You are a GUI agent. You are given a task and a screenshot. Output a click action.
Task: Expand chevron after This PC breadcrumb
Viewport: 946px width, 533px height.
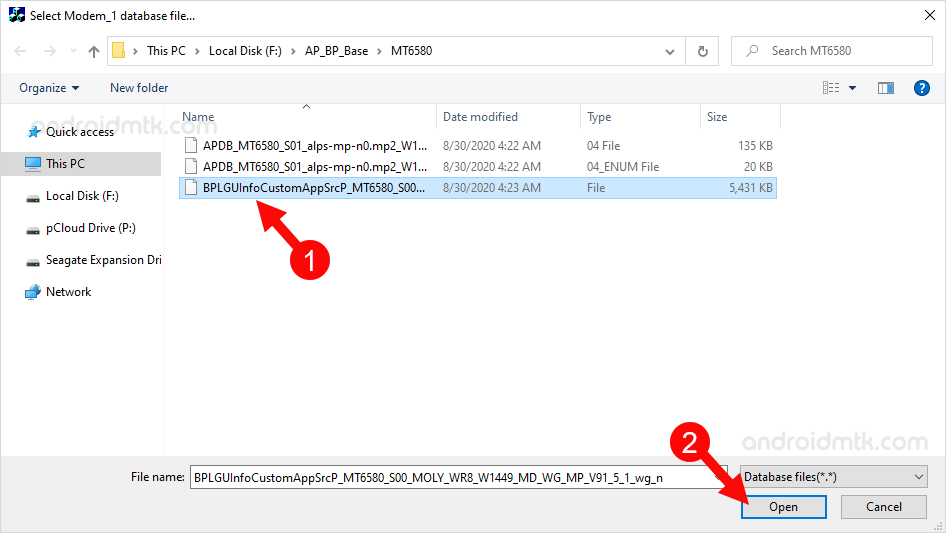(x=197, y=51)
